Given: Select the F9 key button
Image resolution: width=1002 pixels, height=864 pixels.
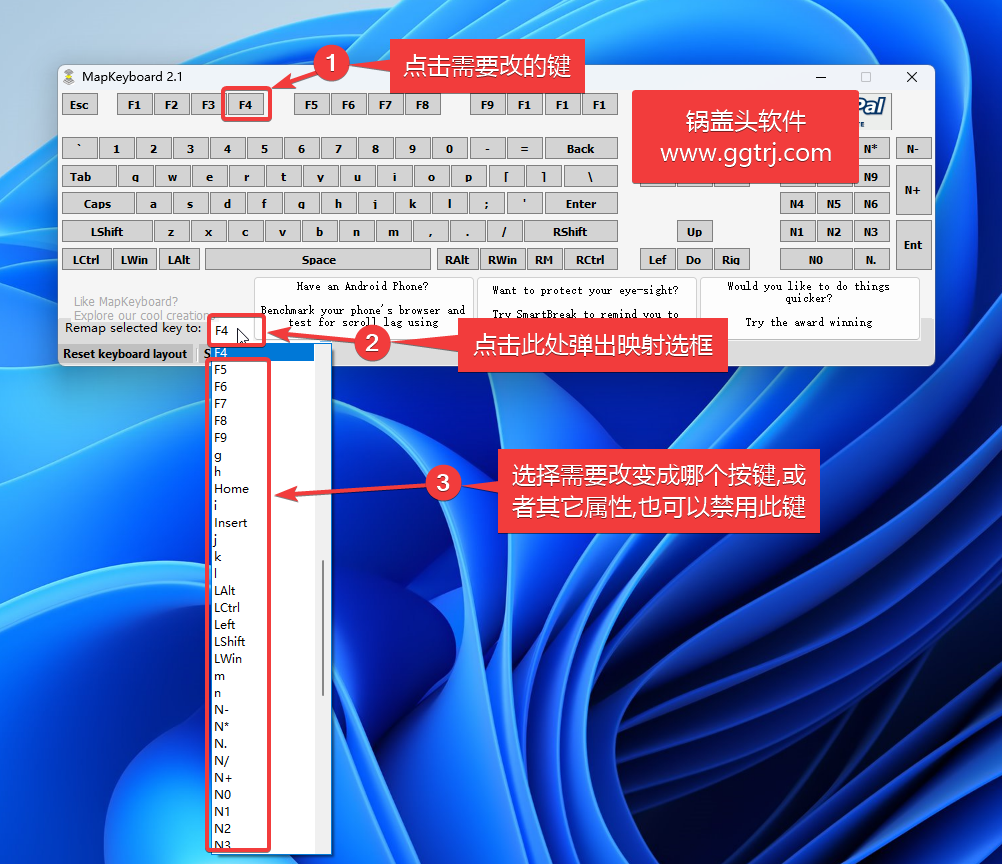Looking at the screenshot, I should [x=488, y=105].
